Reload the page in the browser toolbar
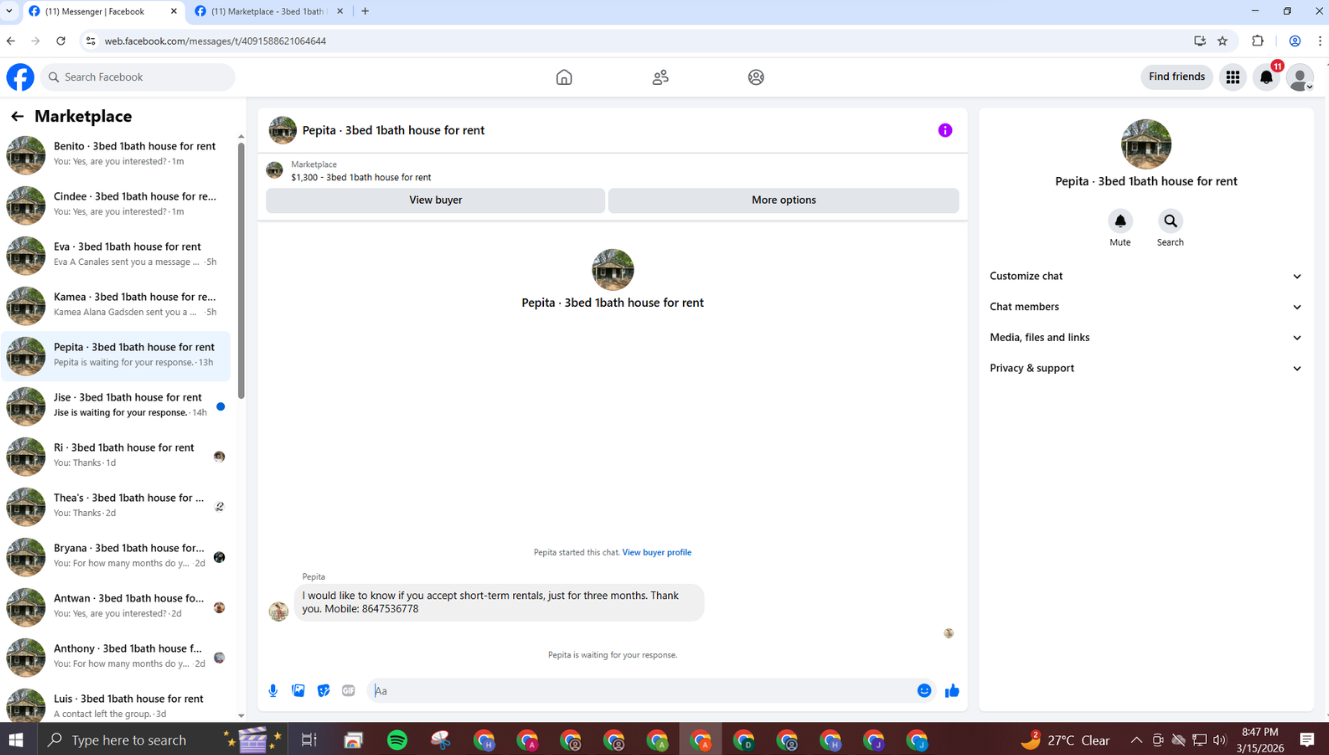The height and width of the screenshot is (755, 1329). point(61,41)
